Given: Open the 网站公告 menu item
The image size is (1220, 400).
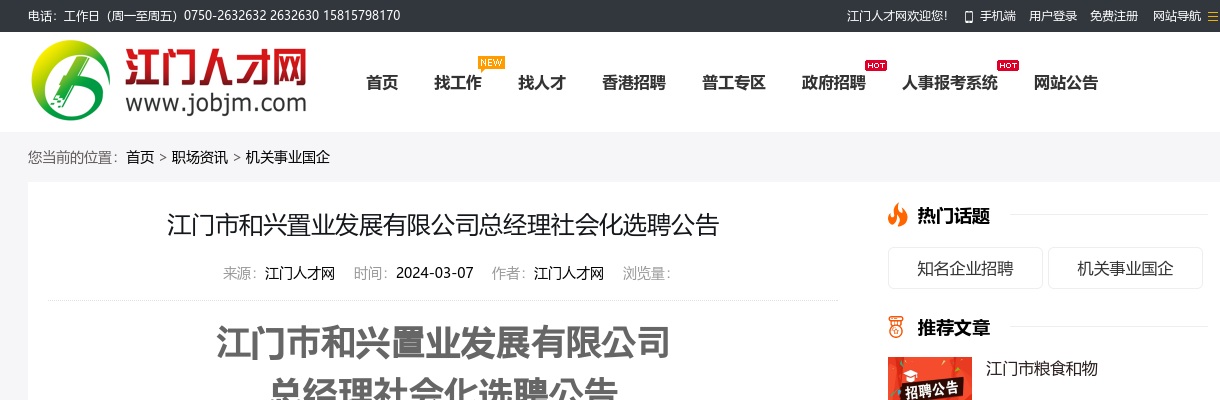Looking at the screenshot, I should pos(1066,83).
